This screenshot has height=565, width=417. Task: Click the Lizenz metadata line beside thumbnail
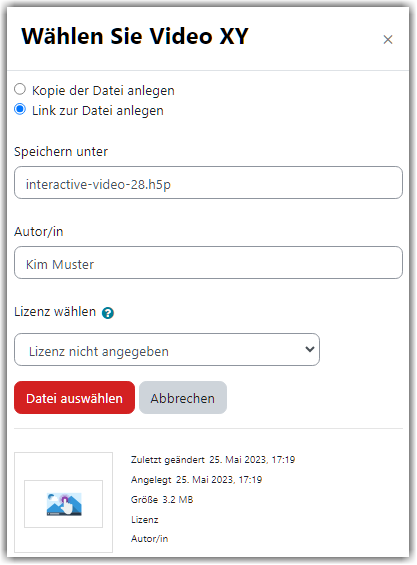coord(145,520)
